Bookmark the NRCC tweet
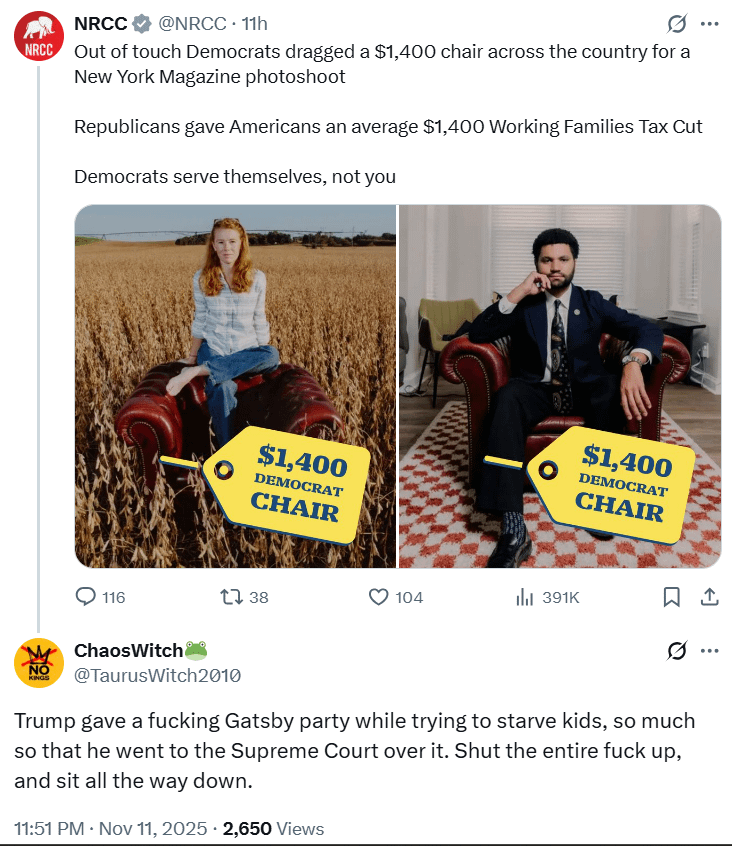This screenshot has height=846, width=732. point(672,597)
